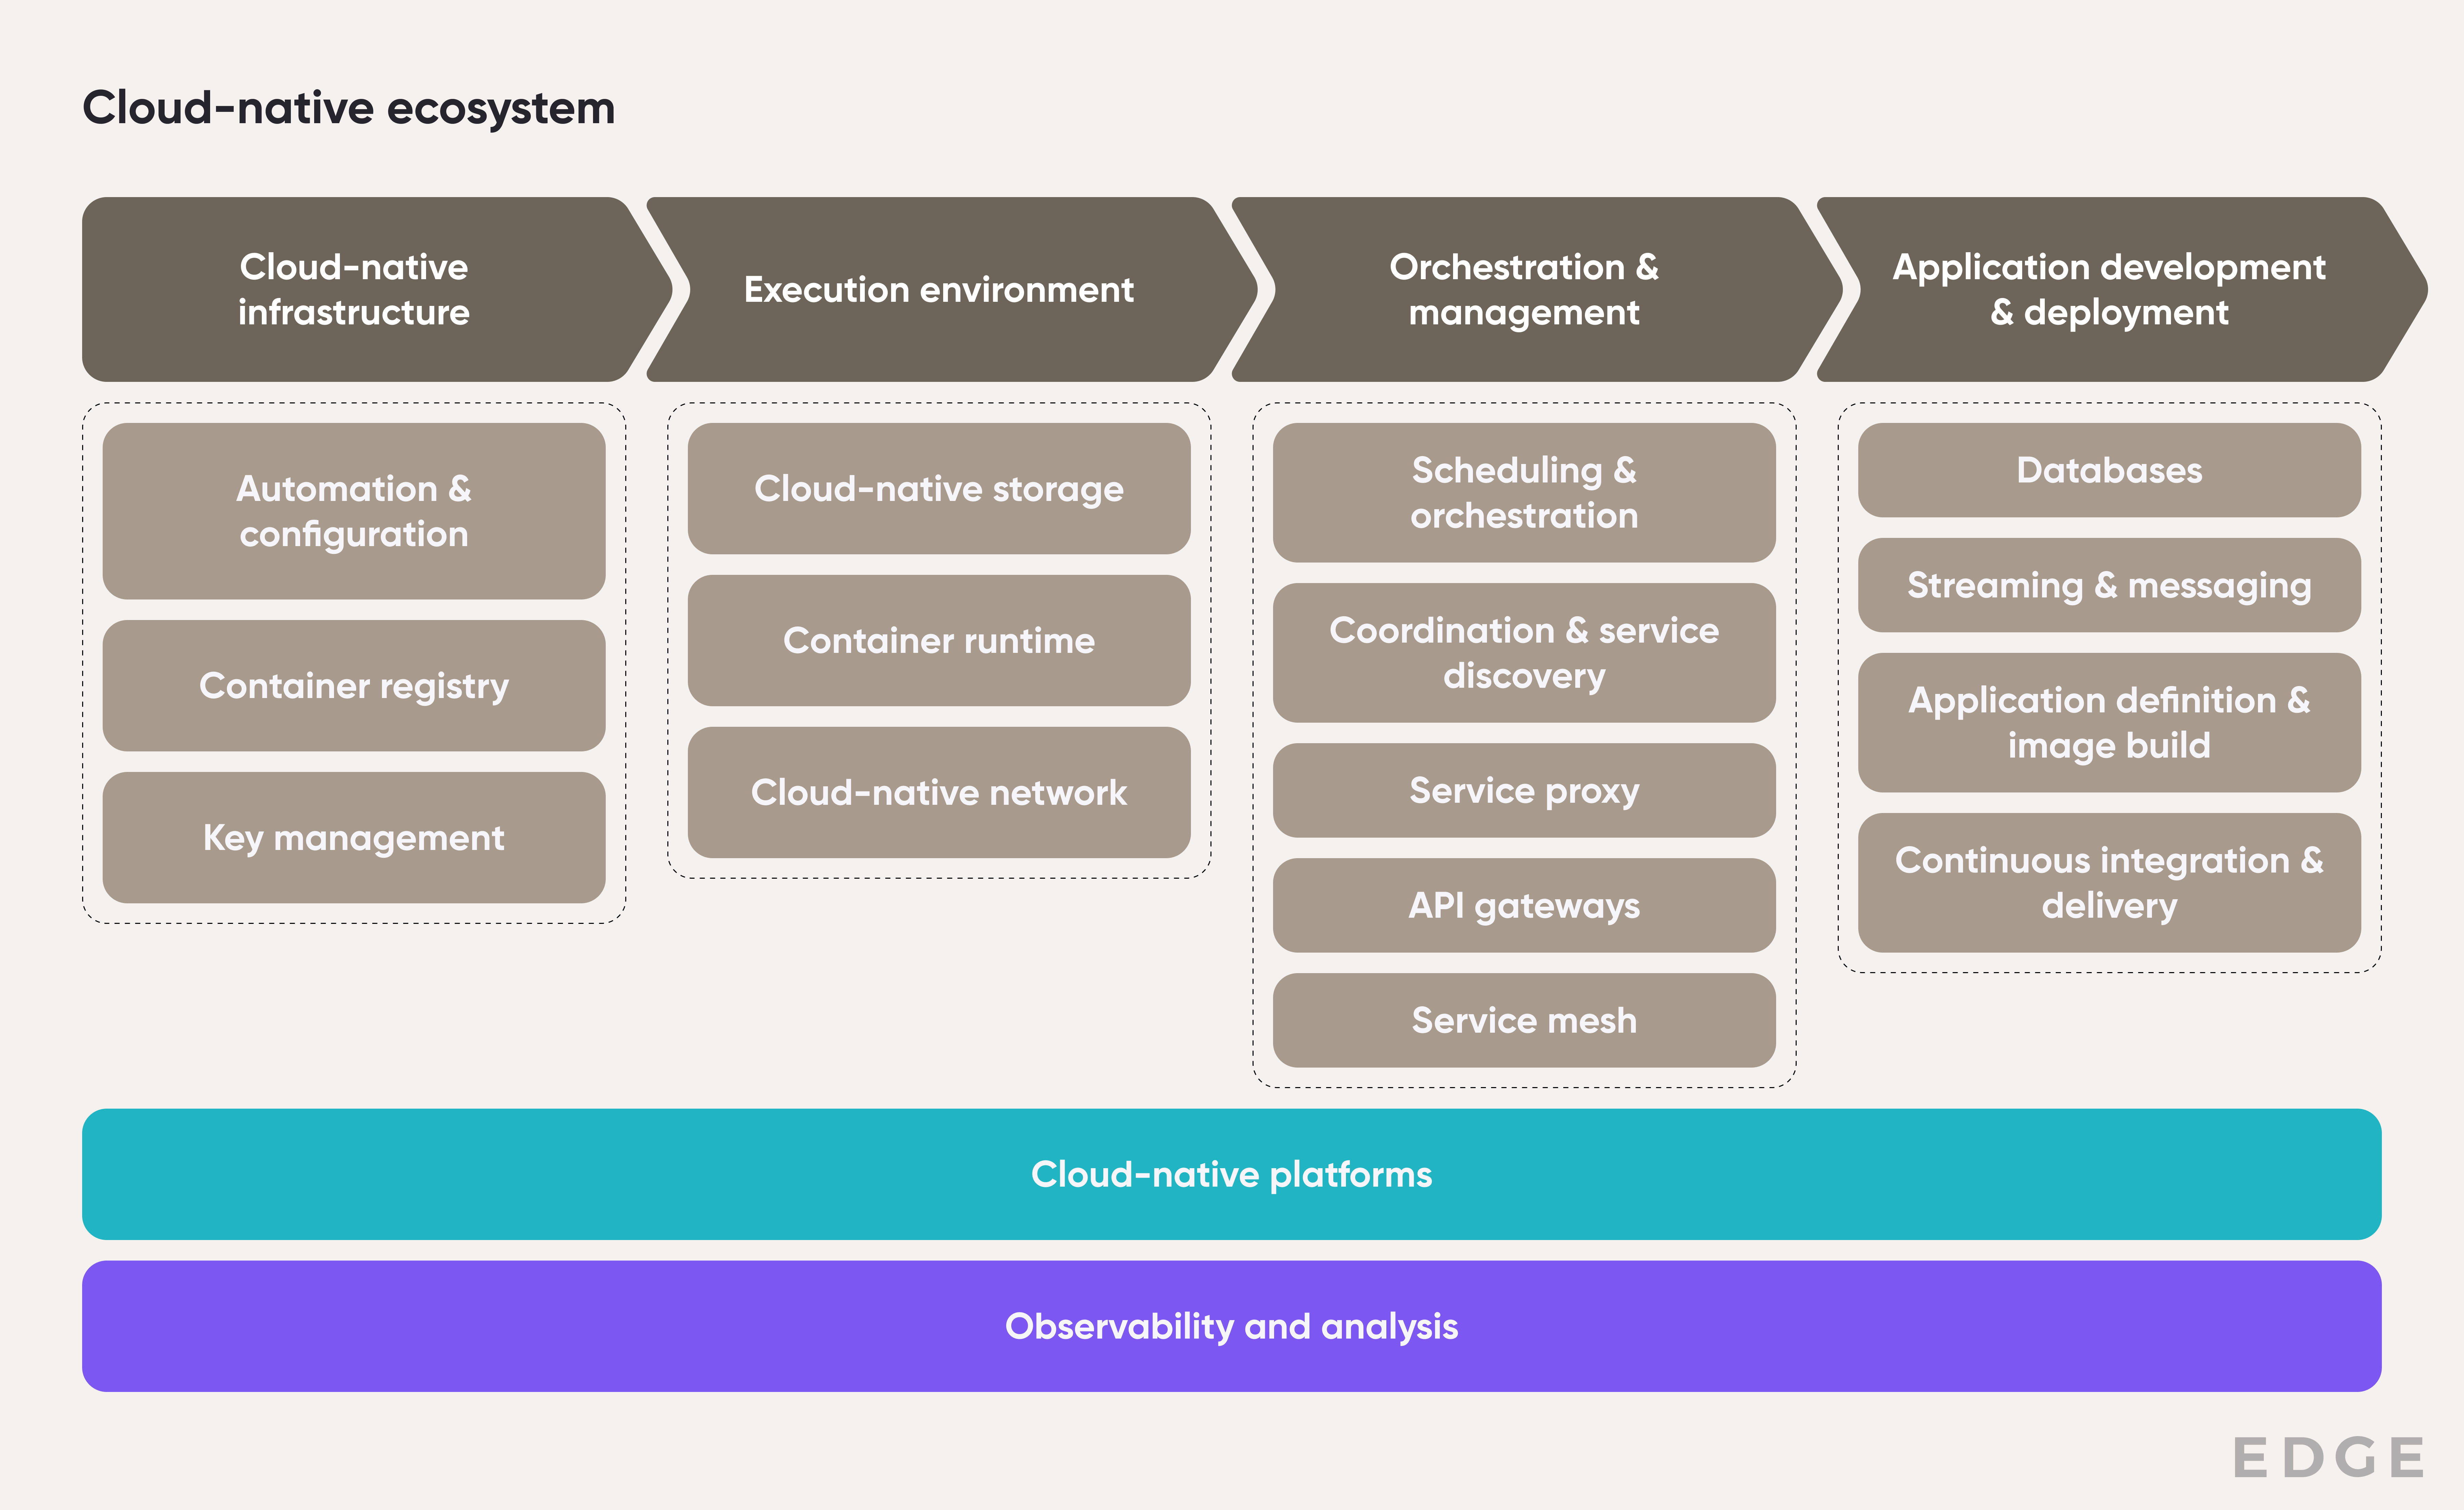
Task: Click the 'Container registry' box
Action: [x=354, y=686]
